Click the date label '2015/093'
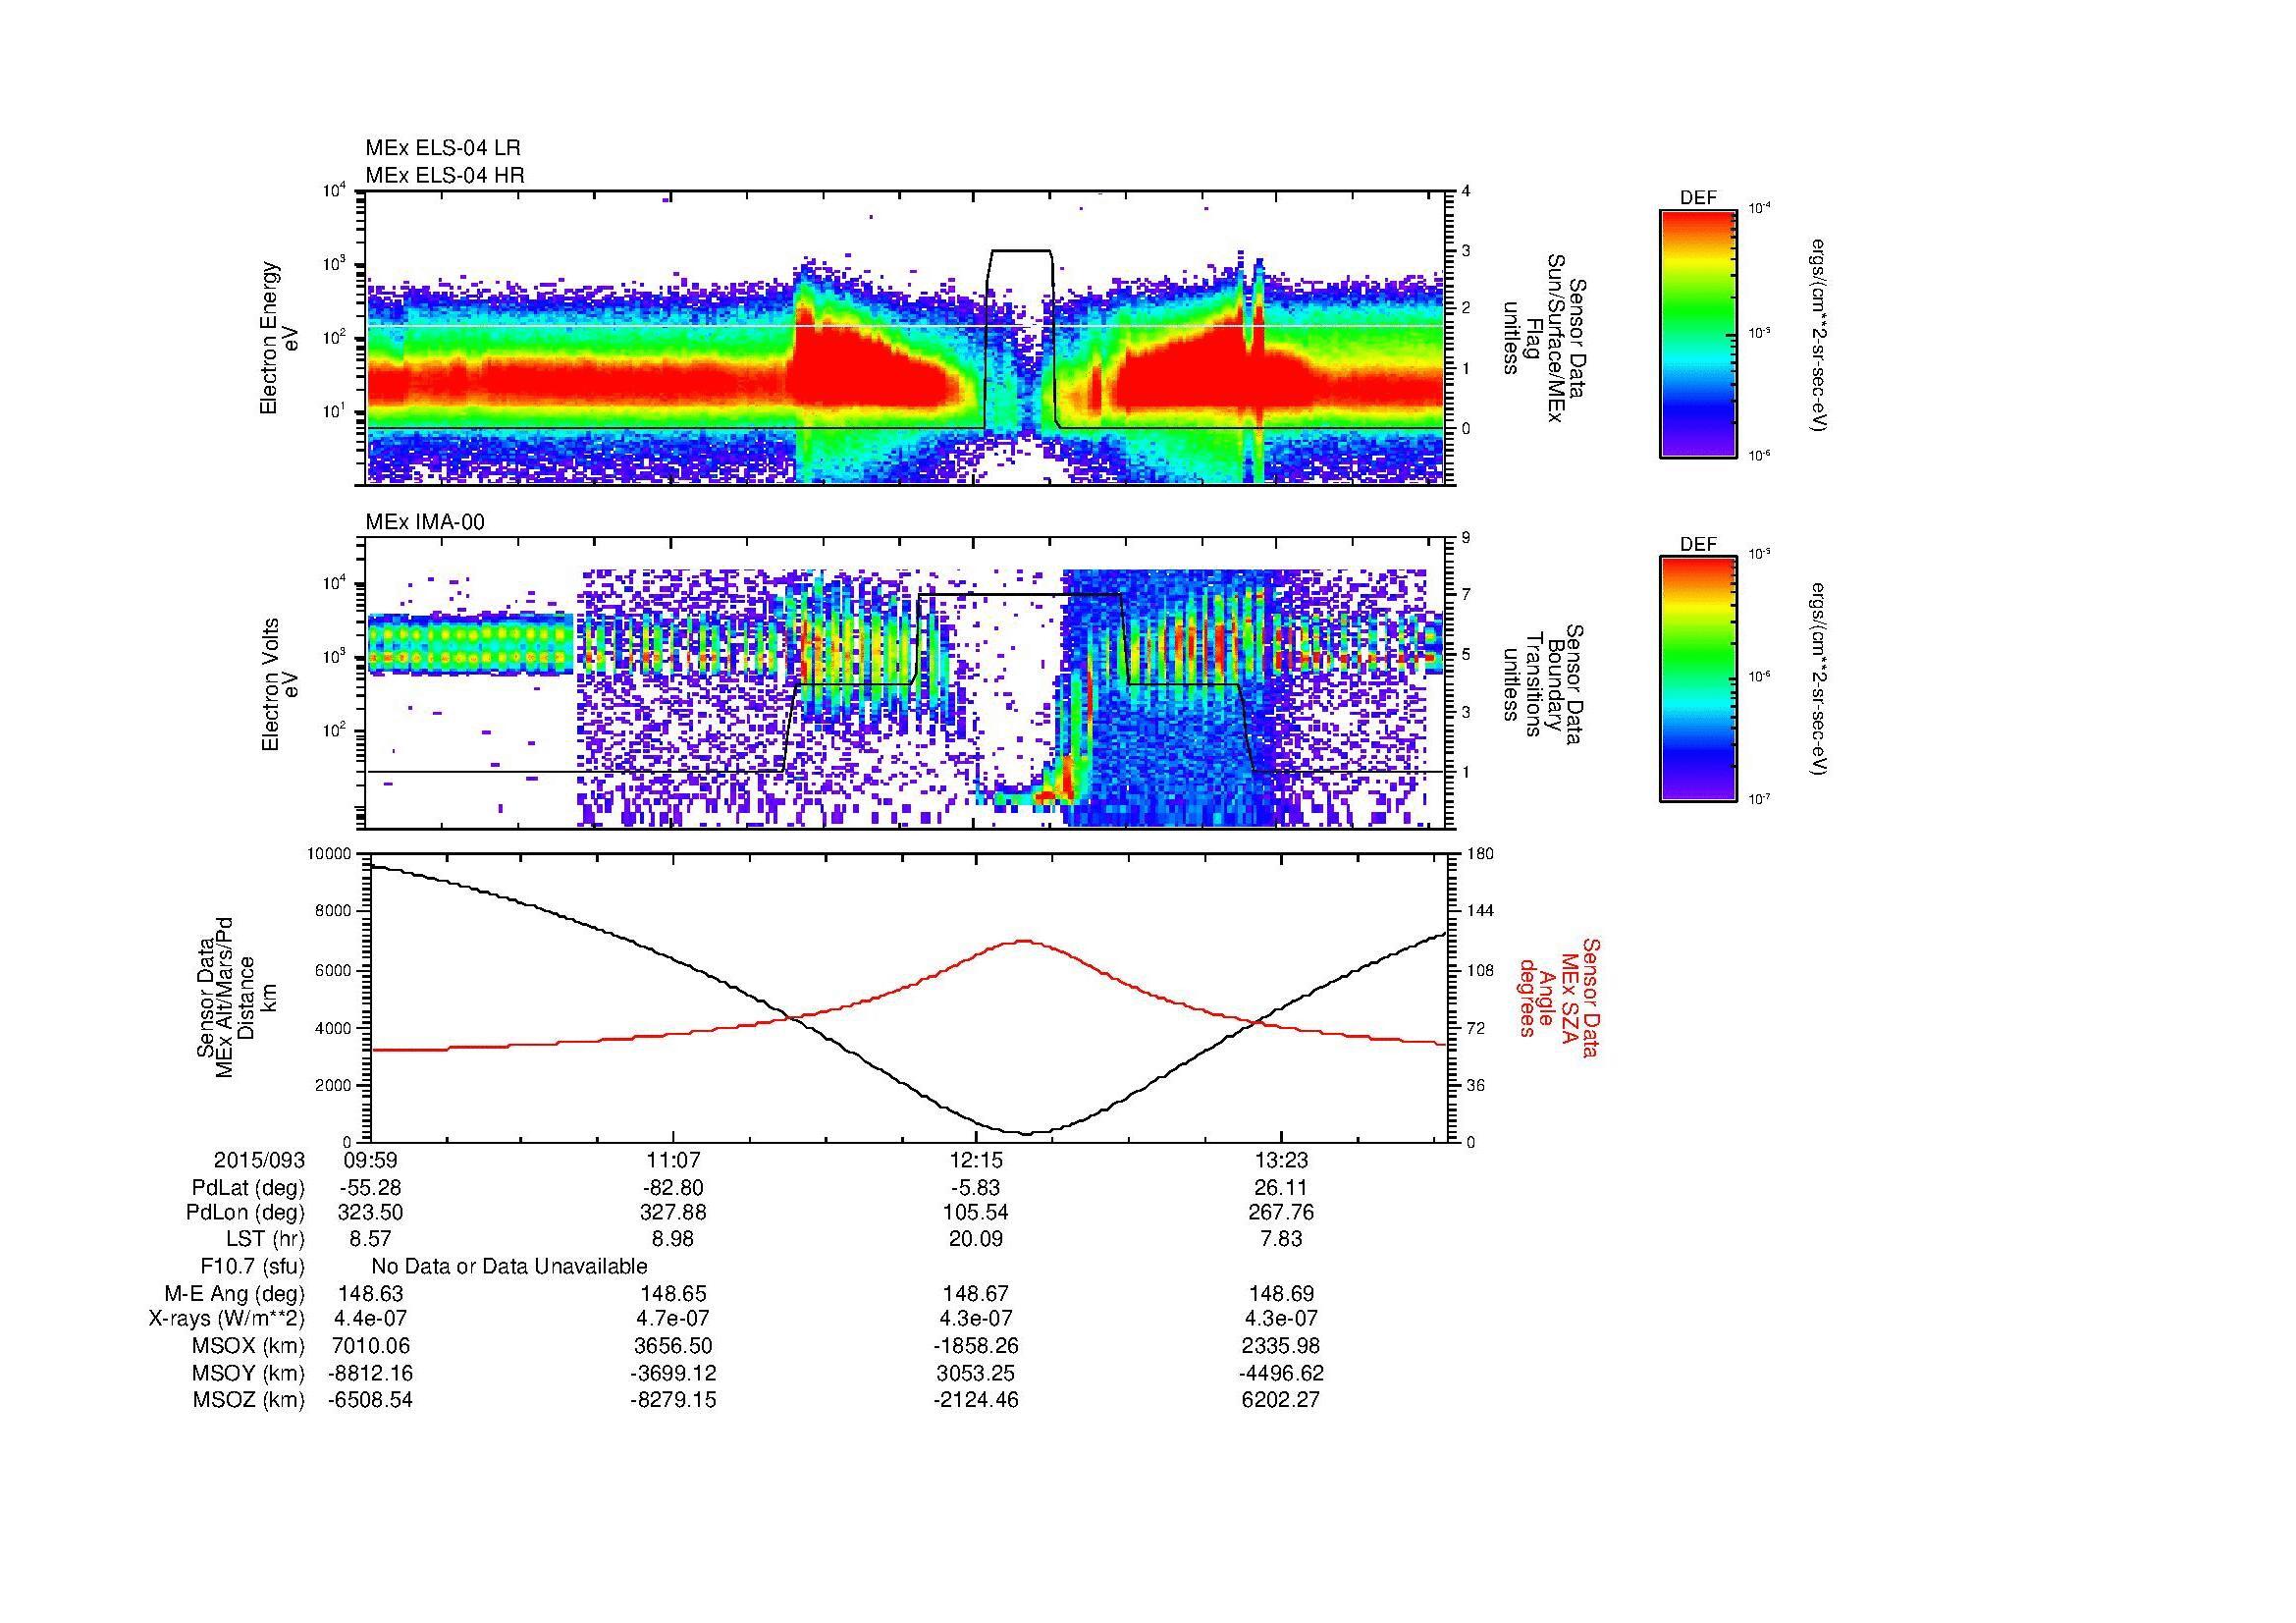2296x1623 pixels. pos(259,1161)
